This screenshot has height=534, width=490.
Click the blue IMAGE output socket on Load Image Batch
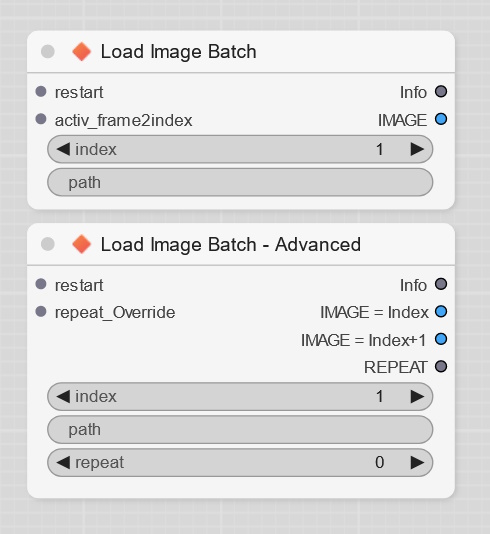click(x=441, y=119)
